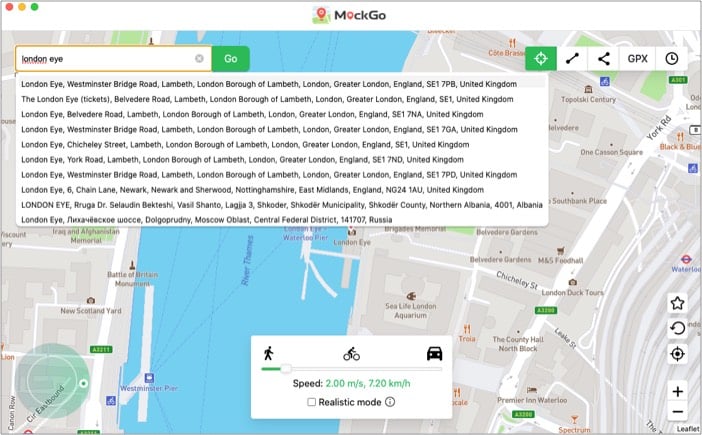This screenshot has height=435, width=702.
Task: Choose the LONDON EYE Albania suggestion
Action: 282,205
